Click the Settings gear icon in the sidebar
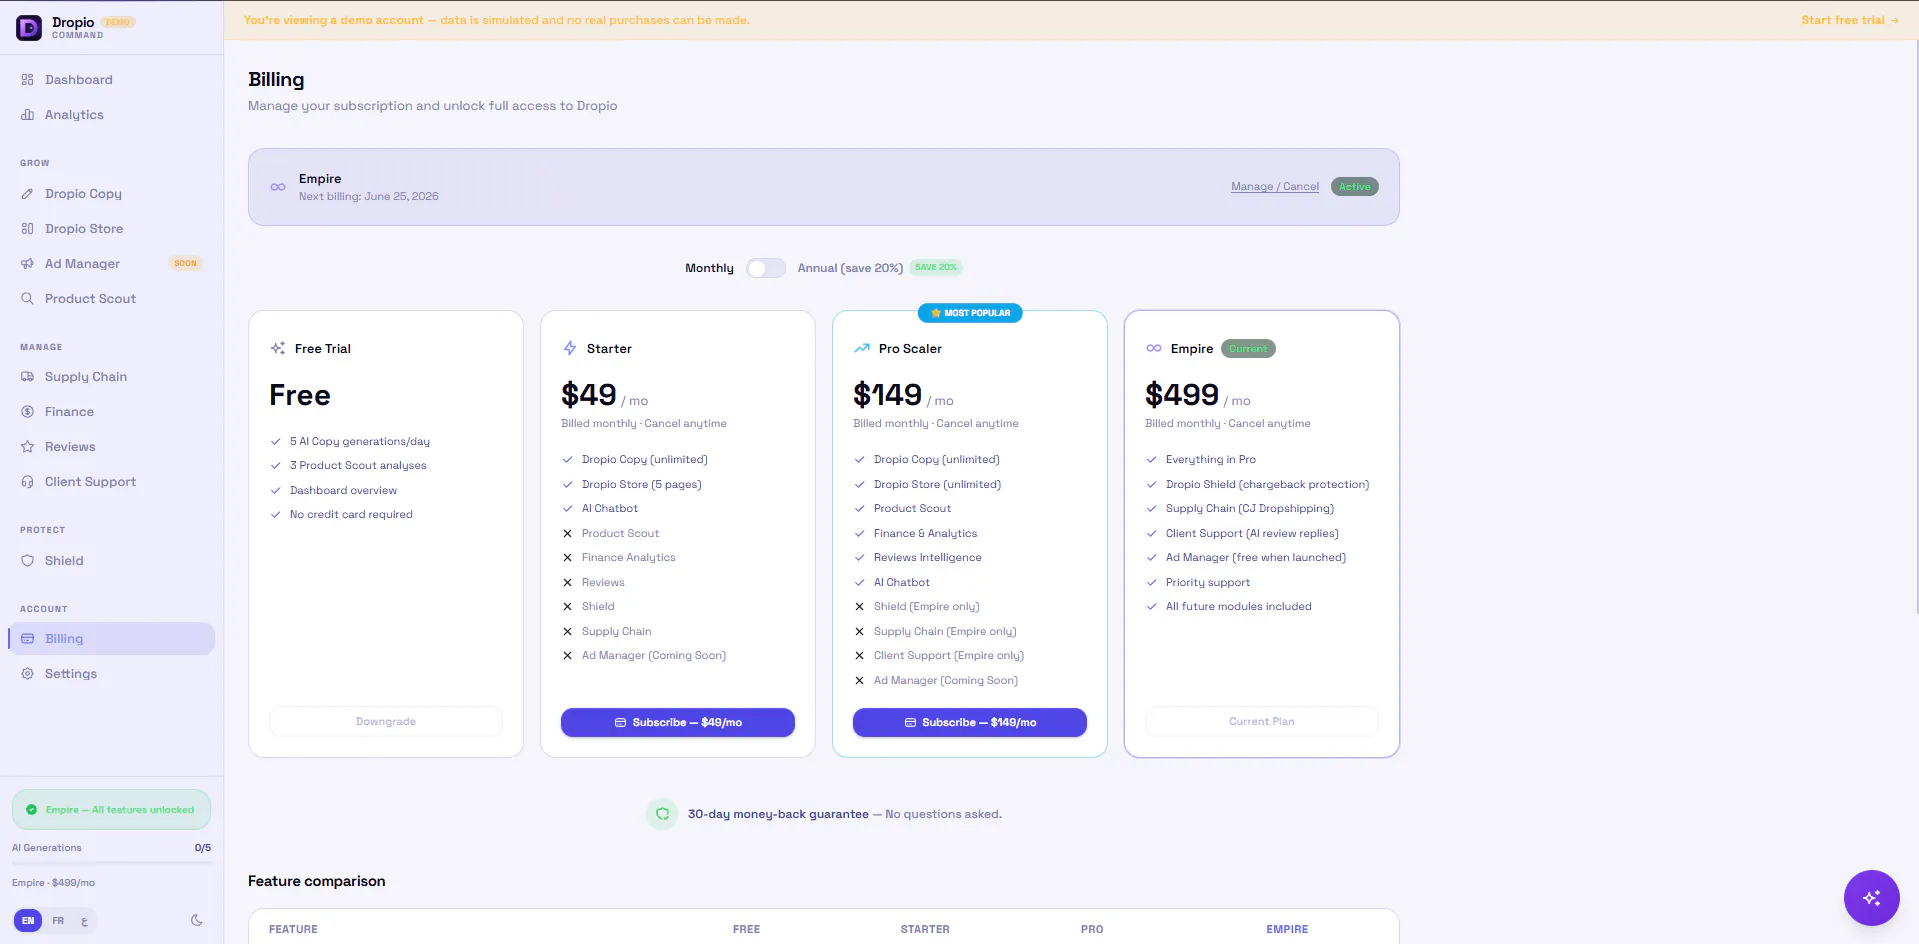 28,674
